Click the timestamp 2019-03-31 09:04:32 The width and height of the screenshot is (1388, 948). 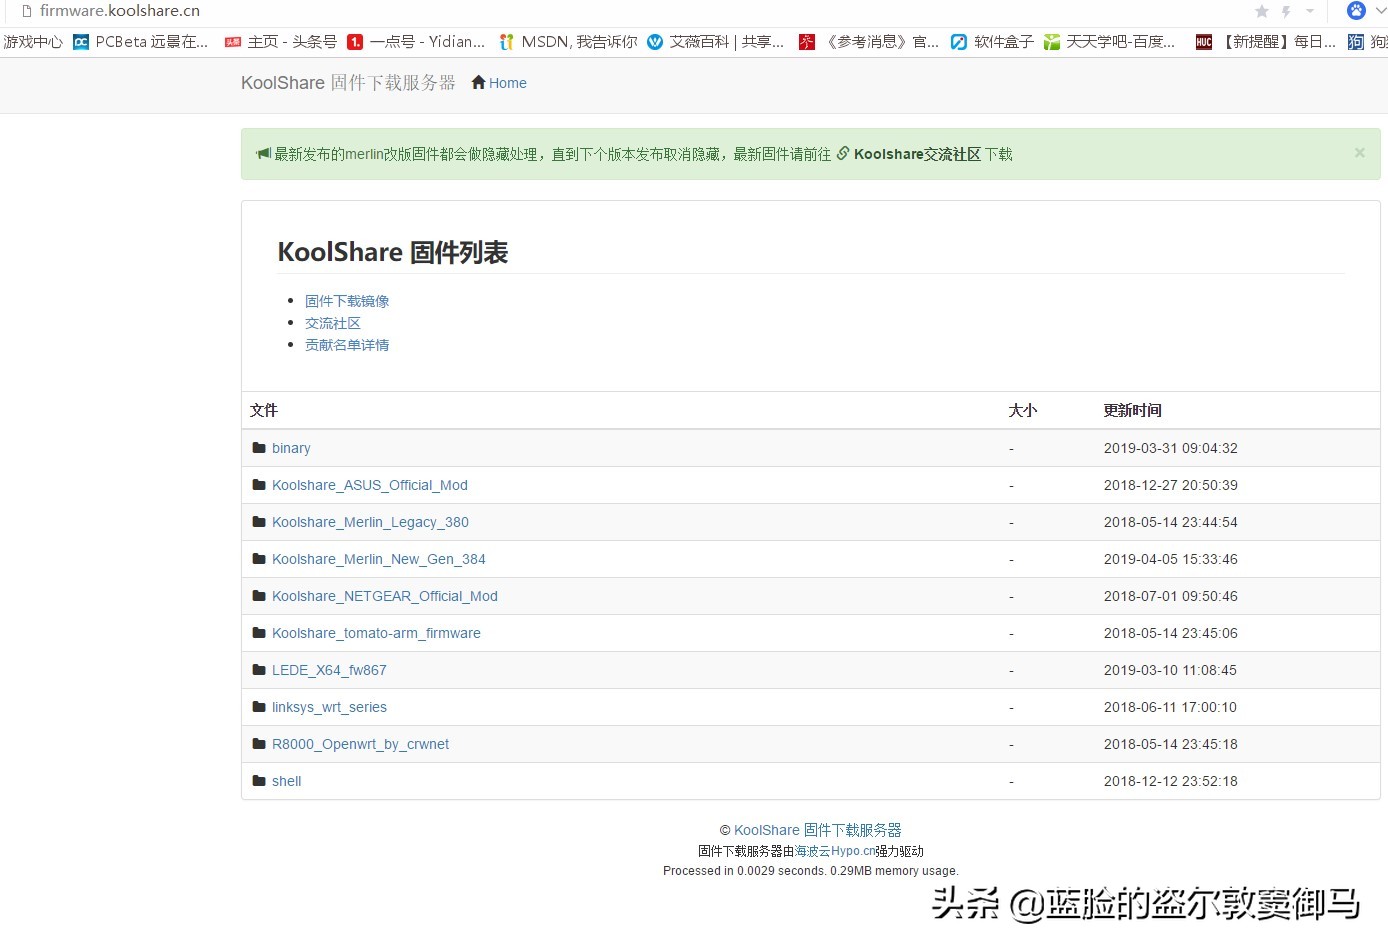pos(1171,448)
